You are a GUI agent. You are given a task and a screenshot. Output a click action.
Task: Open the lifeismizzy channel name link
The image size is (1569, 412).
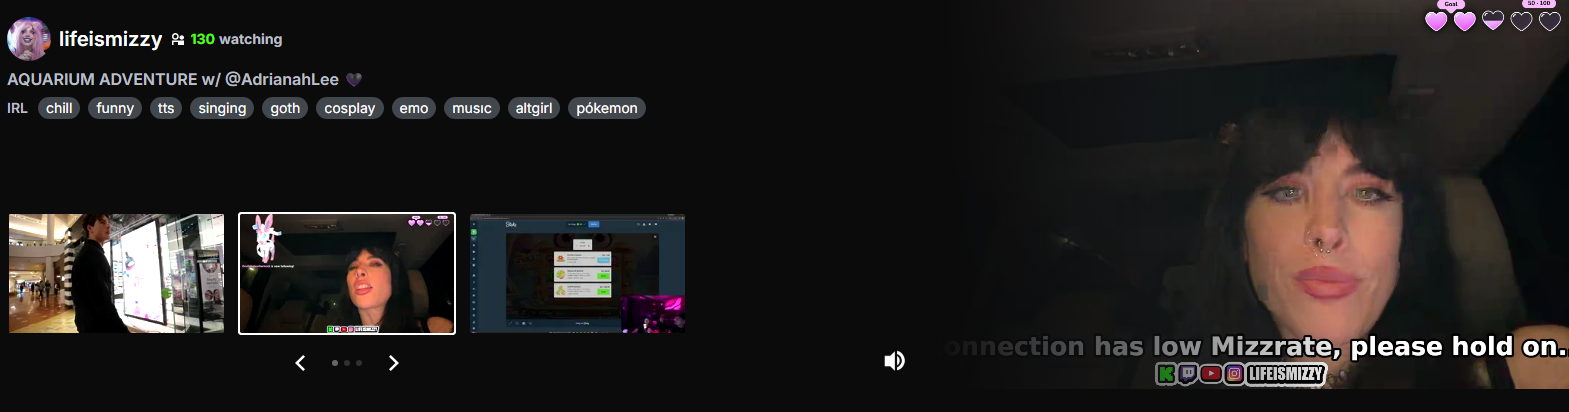coord(110,39)
